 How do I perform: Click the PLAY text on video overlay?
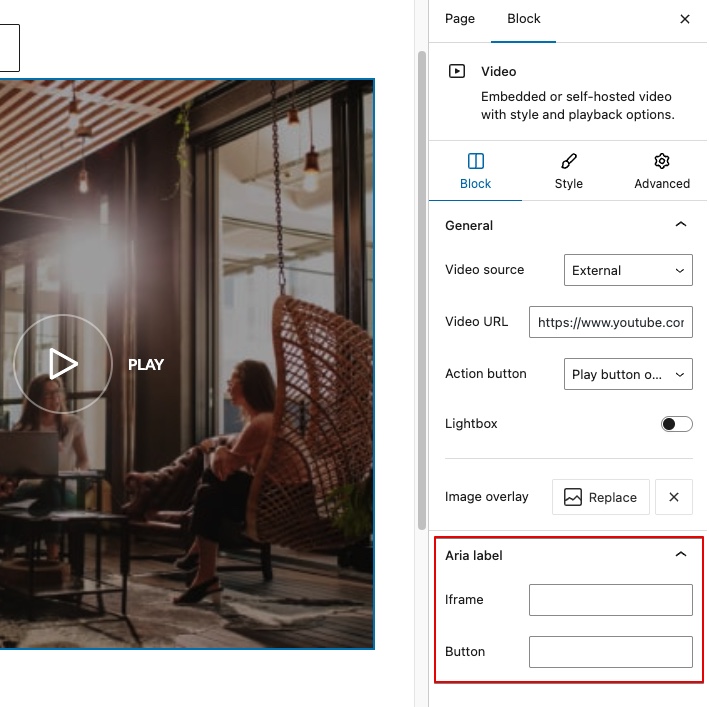pyautogui.click(x=146, y=365)
